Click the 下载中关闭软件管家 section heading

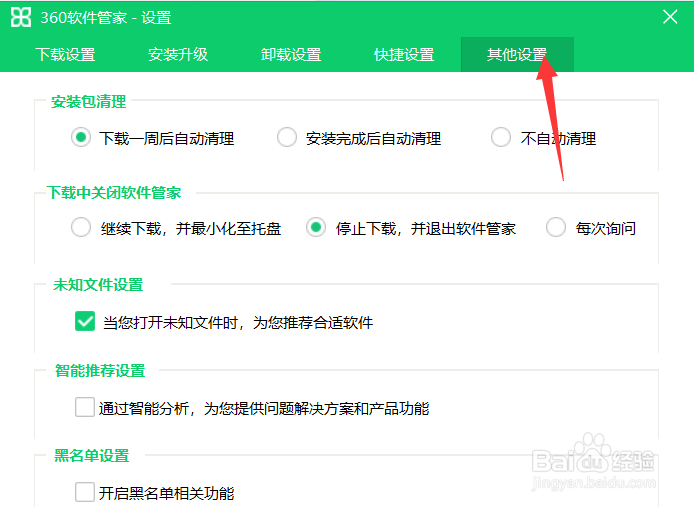[114, 193]
